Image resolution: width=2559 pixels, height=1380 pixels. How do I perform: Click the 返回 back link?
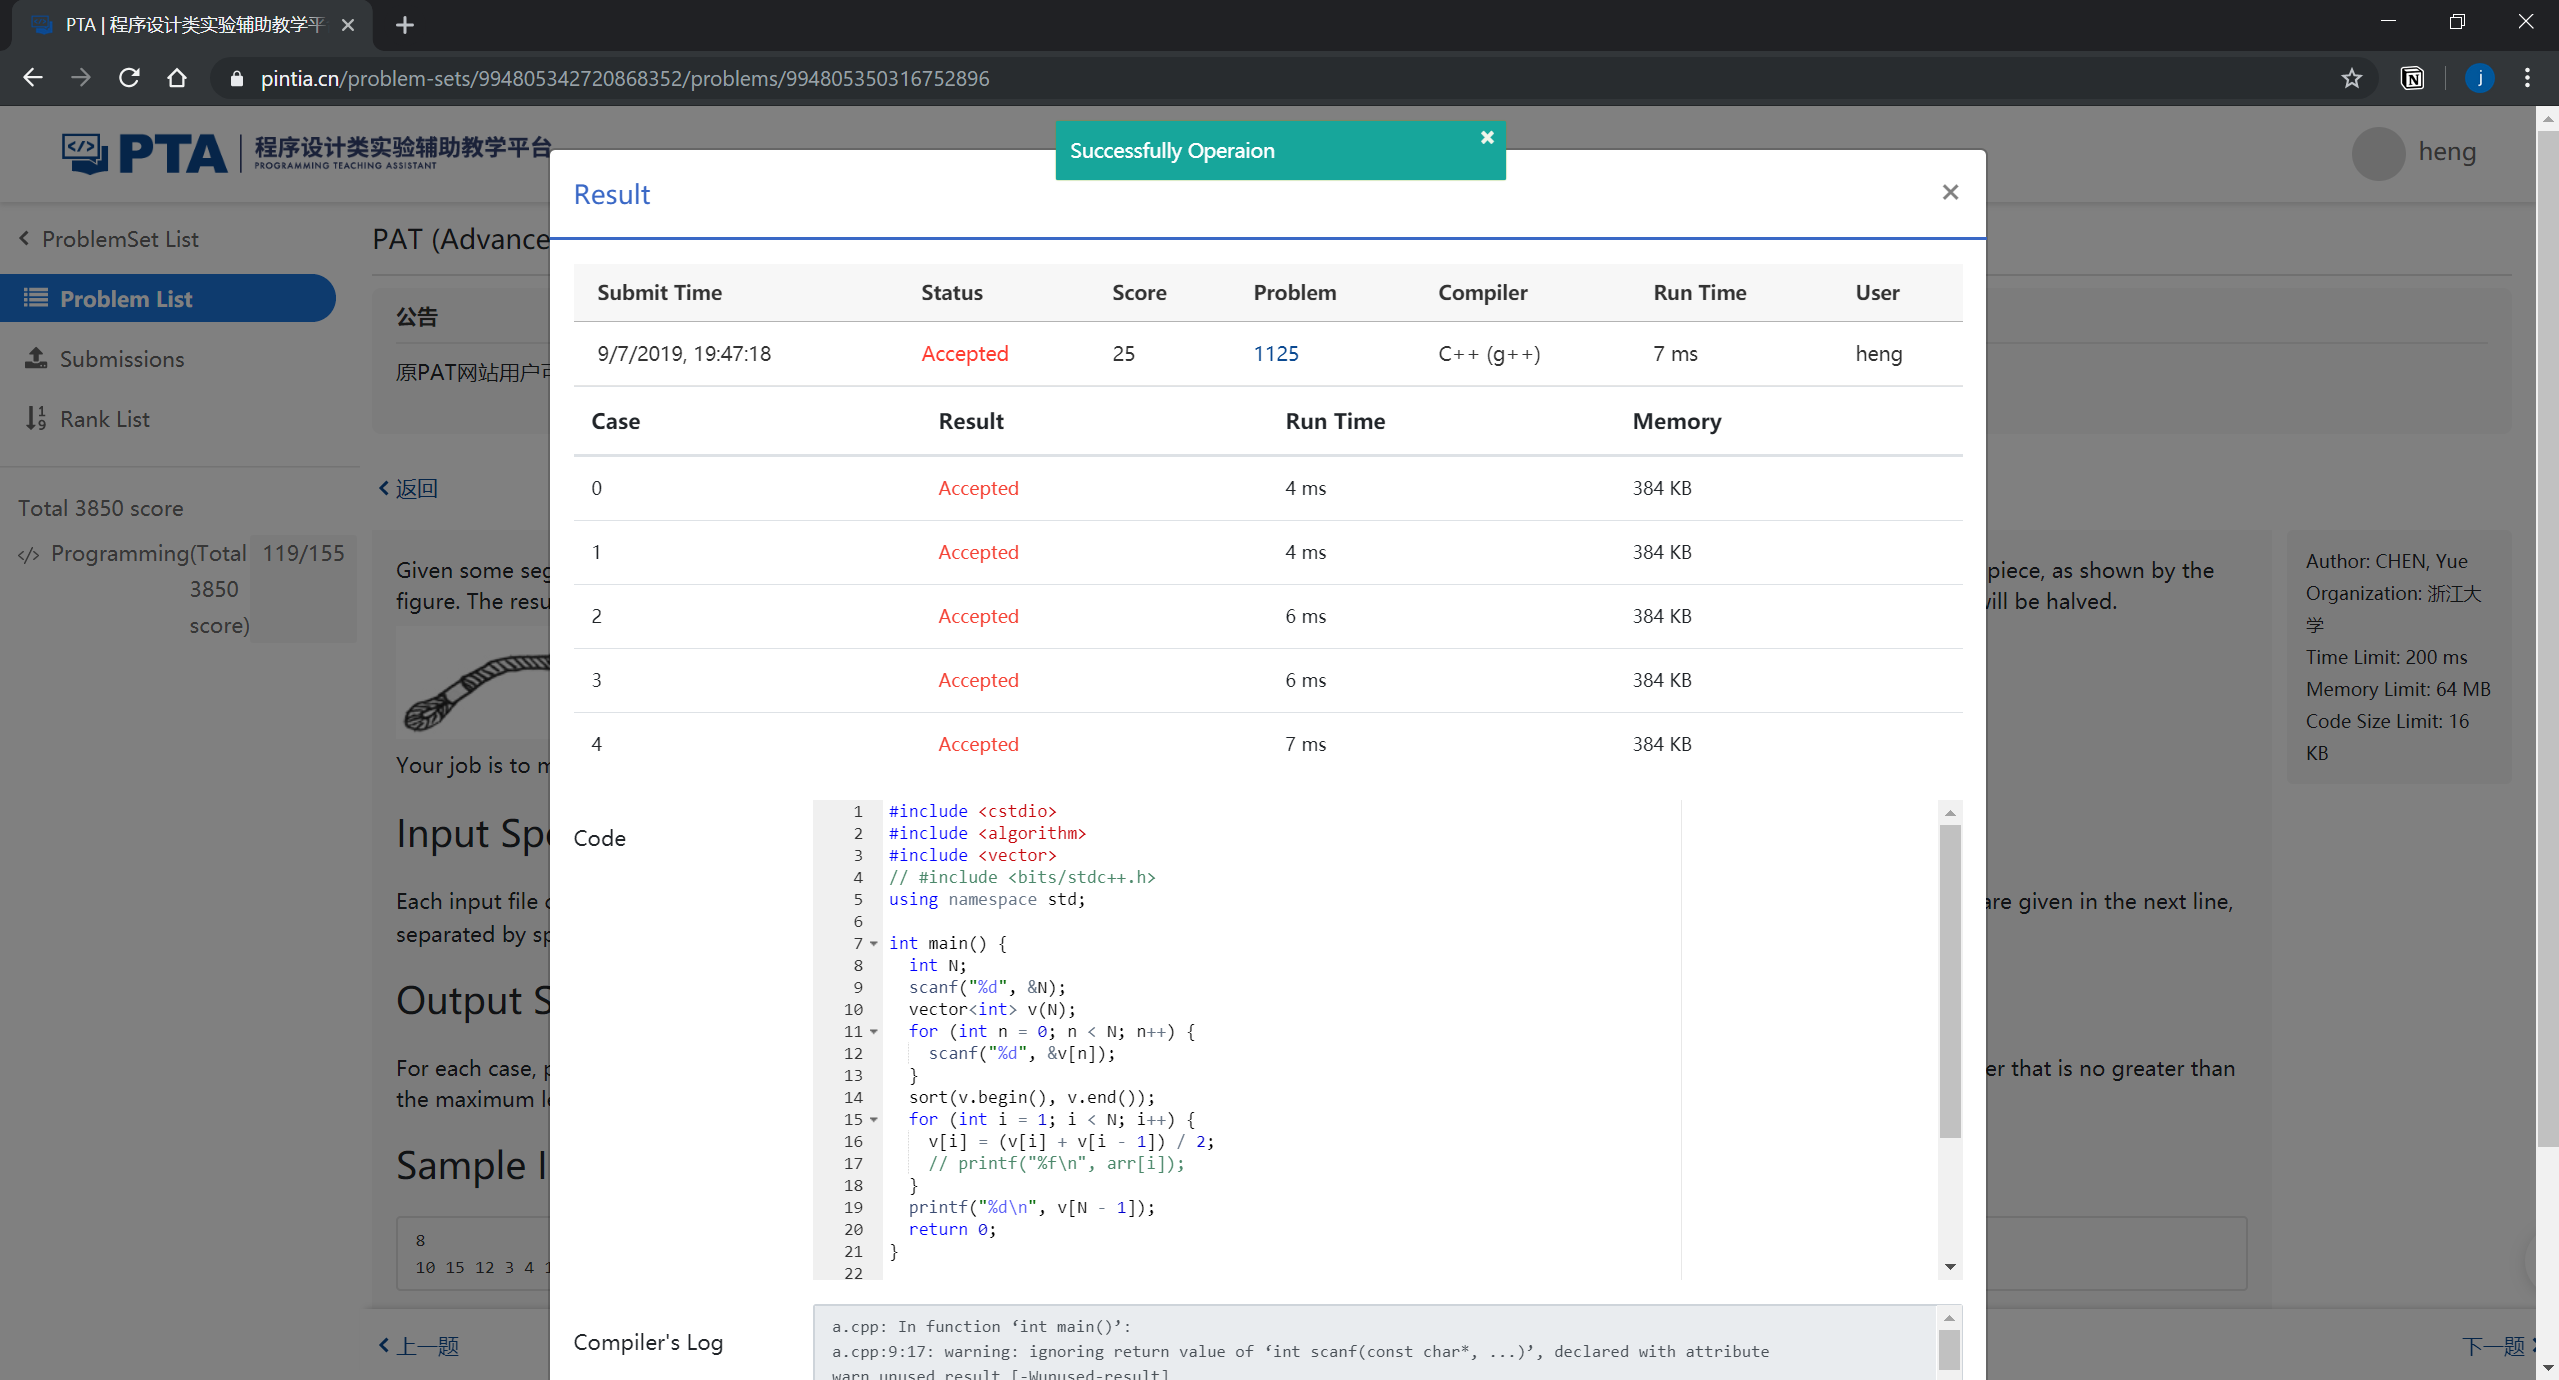tap(408, 488)
